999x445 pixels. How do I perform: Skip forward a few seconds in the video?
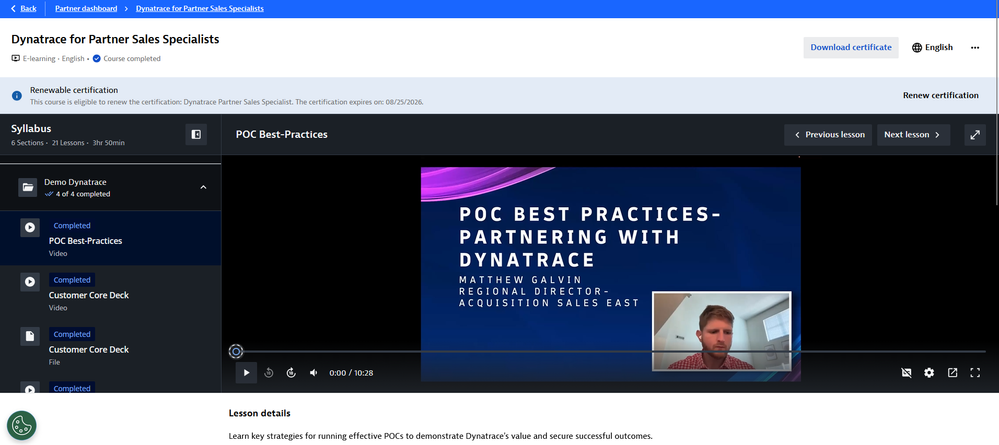click(291, 373)
